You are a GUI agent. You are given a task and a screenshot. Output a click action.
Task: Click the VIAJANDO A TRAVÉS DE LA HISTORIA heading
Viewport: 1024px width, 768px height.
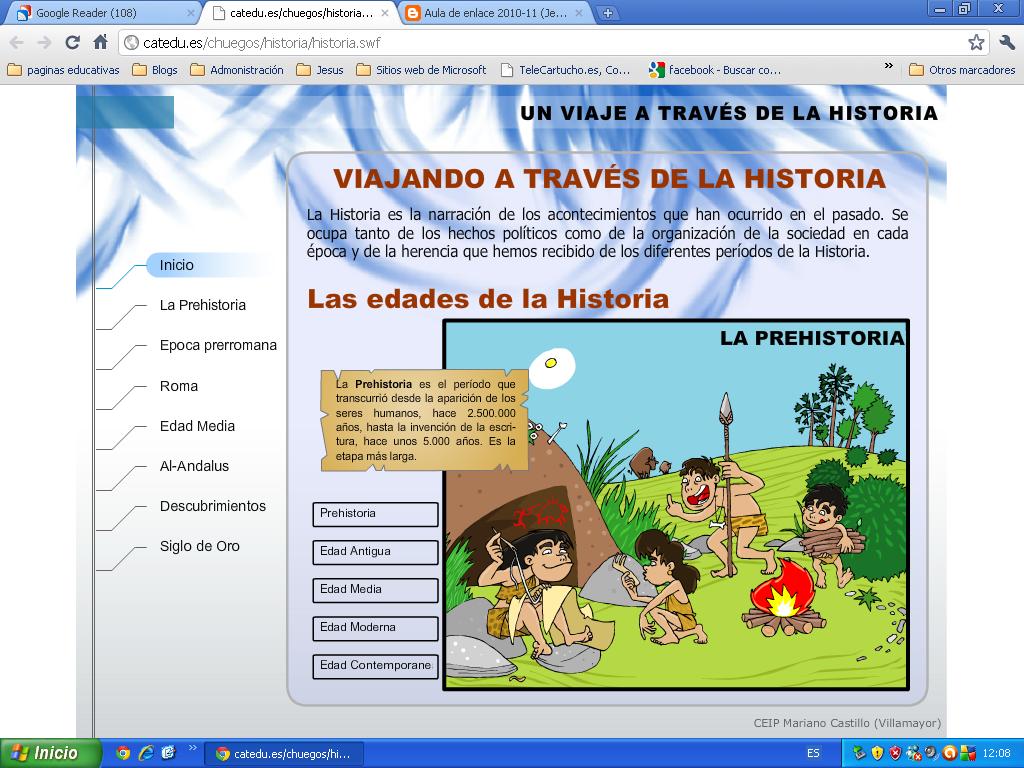coord(609,178)
